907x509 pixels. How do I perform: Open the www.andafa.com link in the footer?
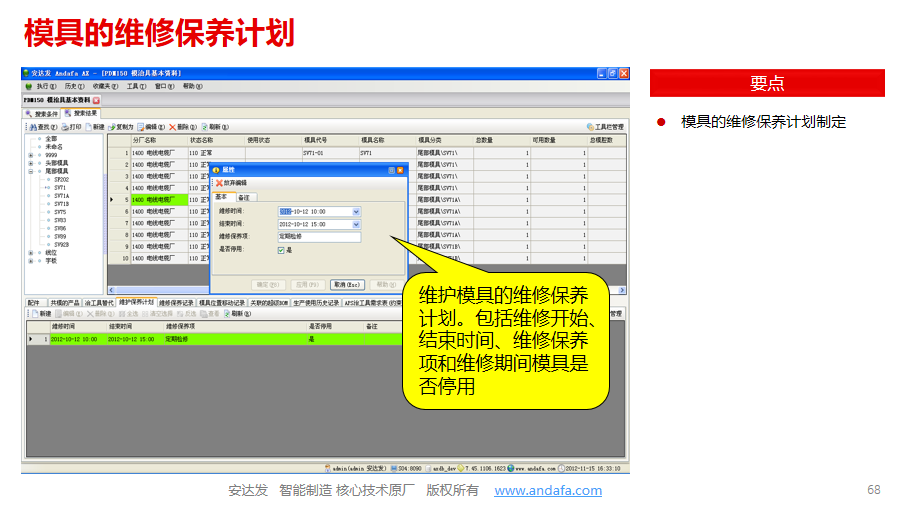(548, 491)
